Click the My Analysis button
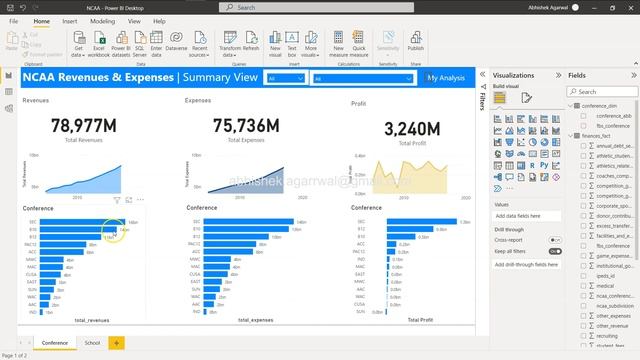The width and height of the screenshot is (640, 360). pyautogui.click(x=446, y=78)
